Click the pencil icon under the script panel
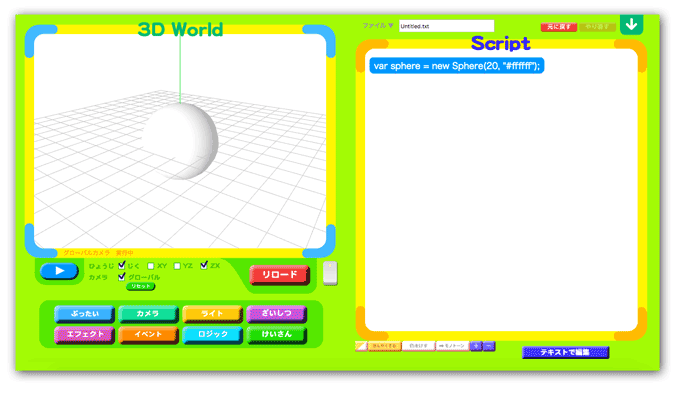The height and width of the screenshot is (393, 680). [x=361, y=346]
